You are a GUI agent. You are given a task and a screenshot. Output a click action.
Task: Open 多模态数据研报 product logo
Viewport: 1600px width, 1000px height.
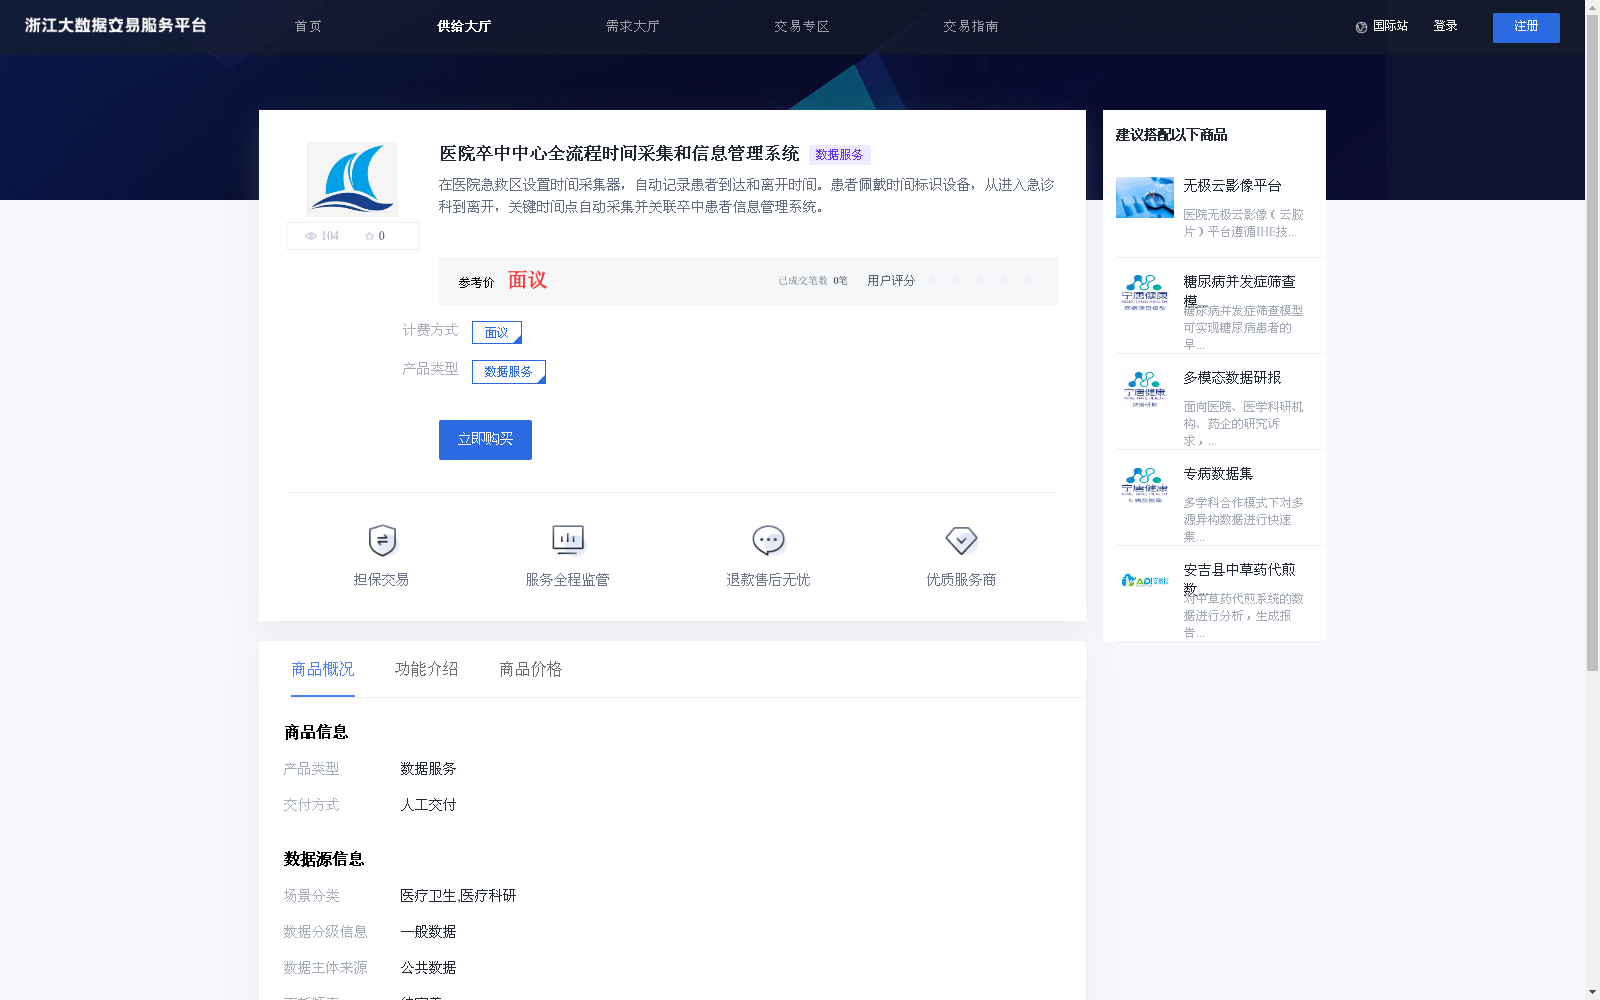point(1145,389)
